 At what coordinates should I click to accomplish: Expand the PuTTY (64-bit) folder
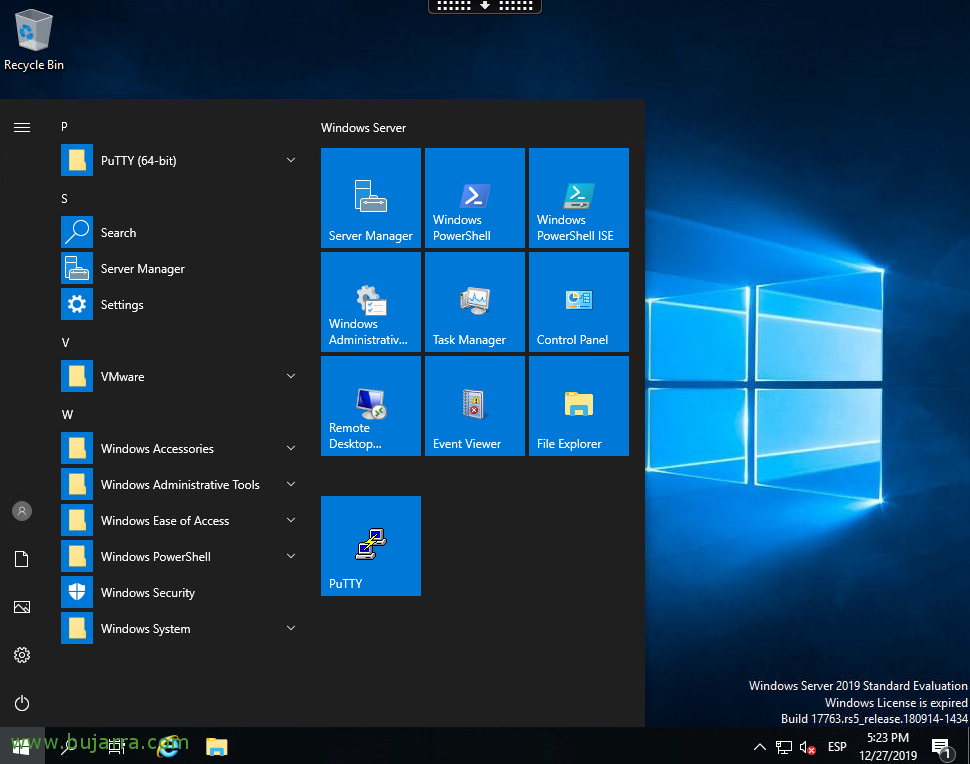coord(181,160)
